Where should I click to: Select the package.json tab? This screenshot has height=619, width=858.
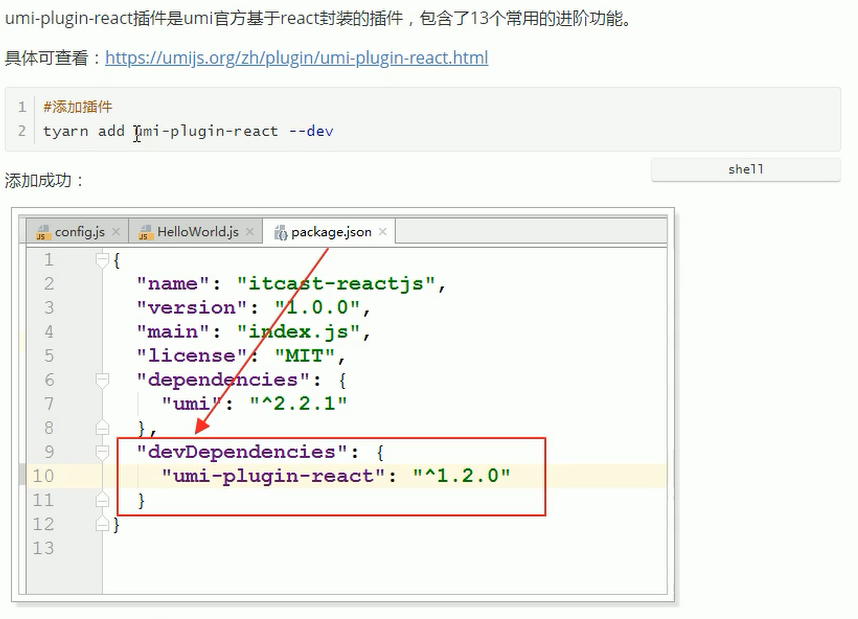coord(331,232)
